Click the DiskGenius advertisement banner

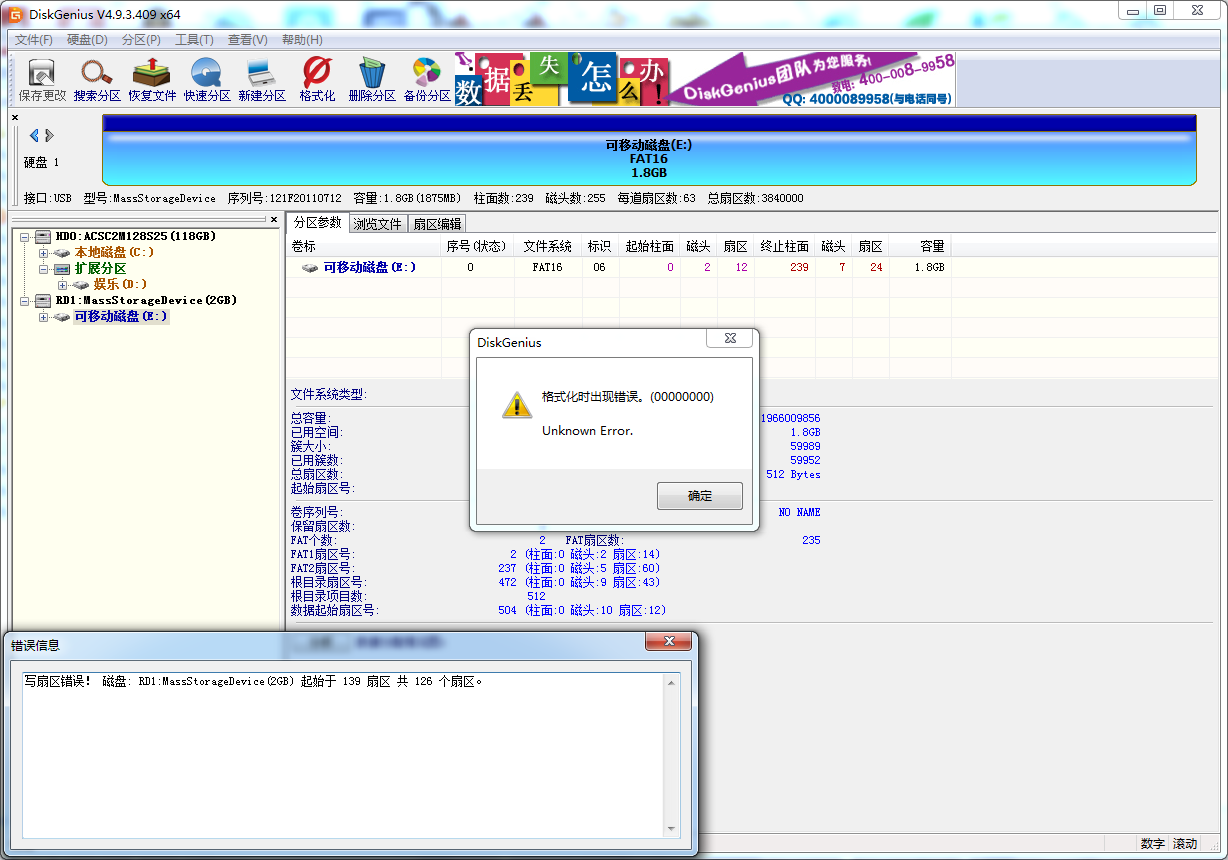pos(705,80)
